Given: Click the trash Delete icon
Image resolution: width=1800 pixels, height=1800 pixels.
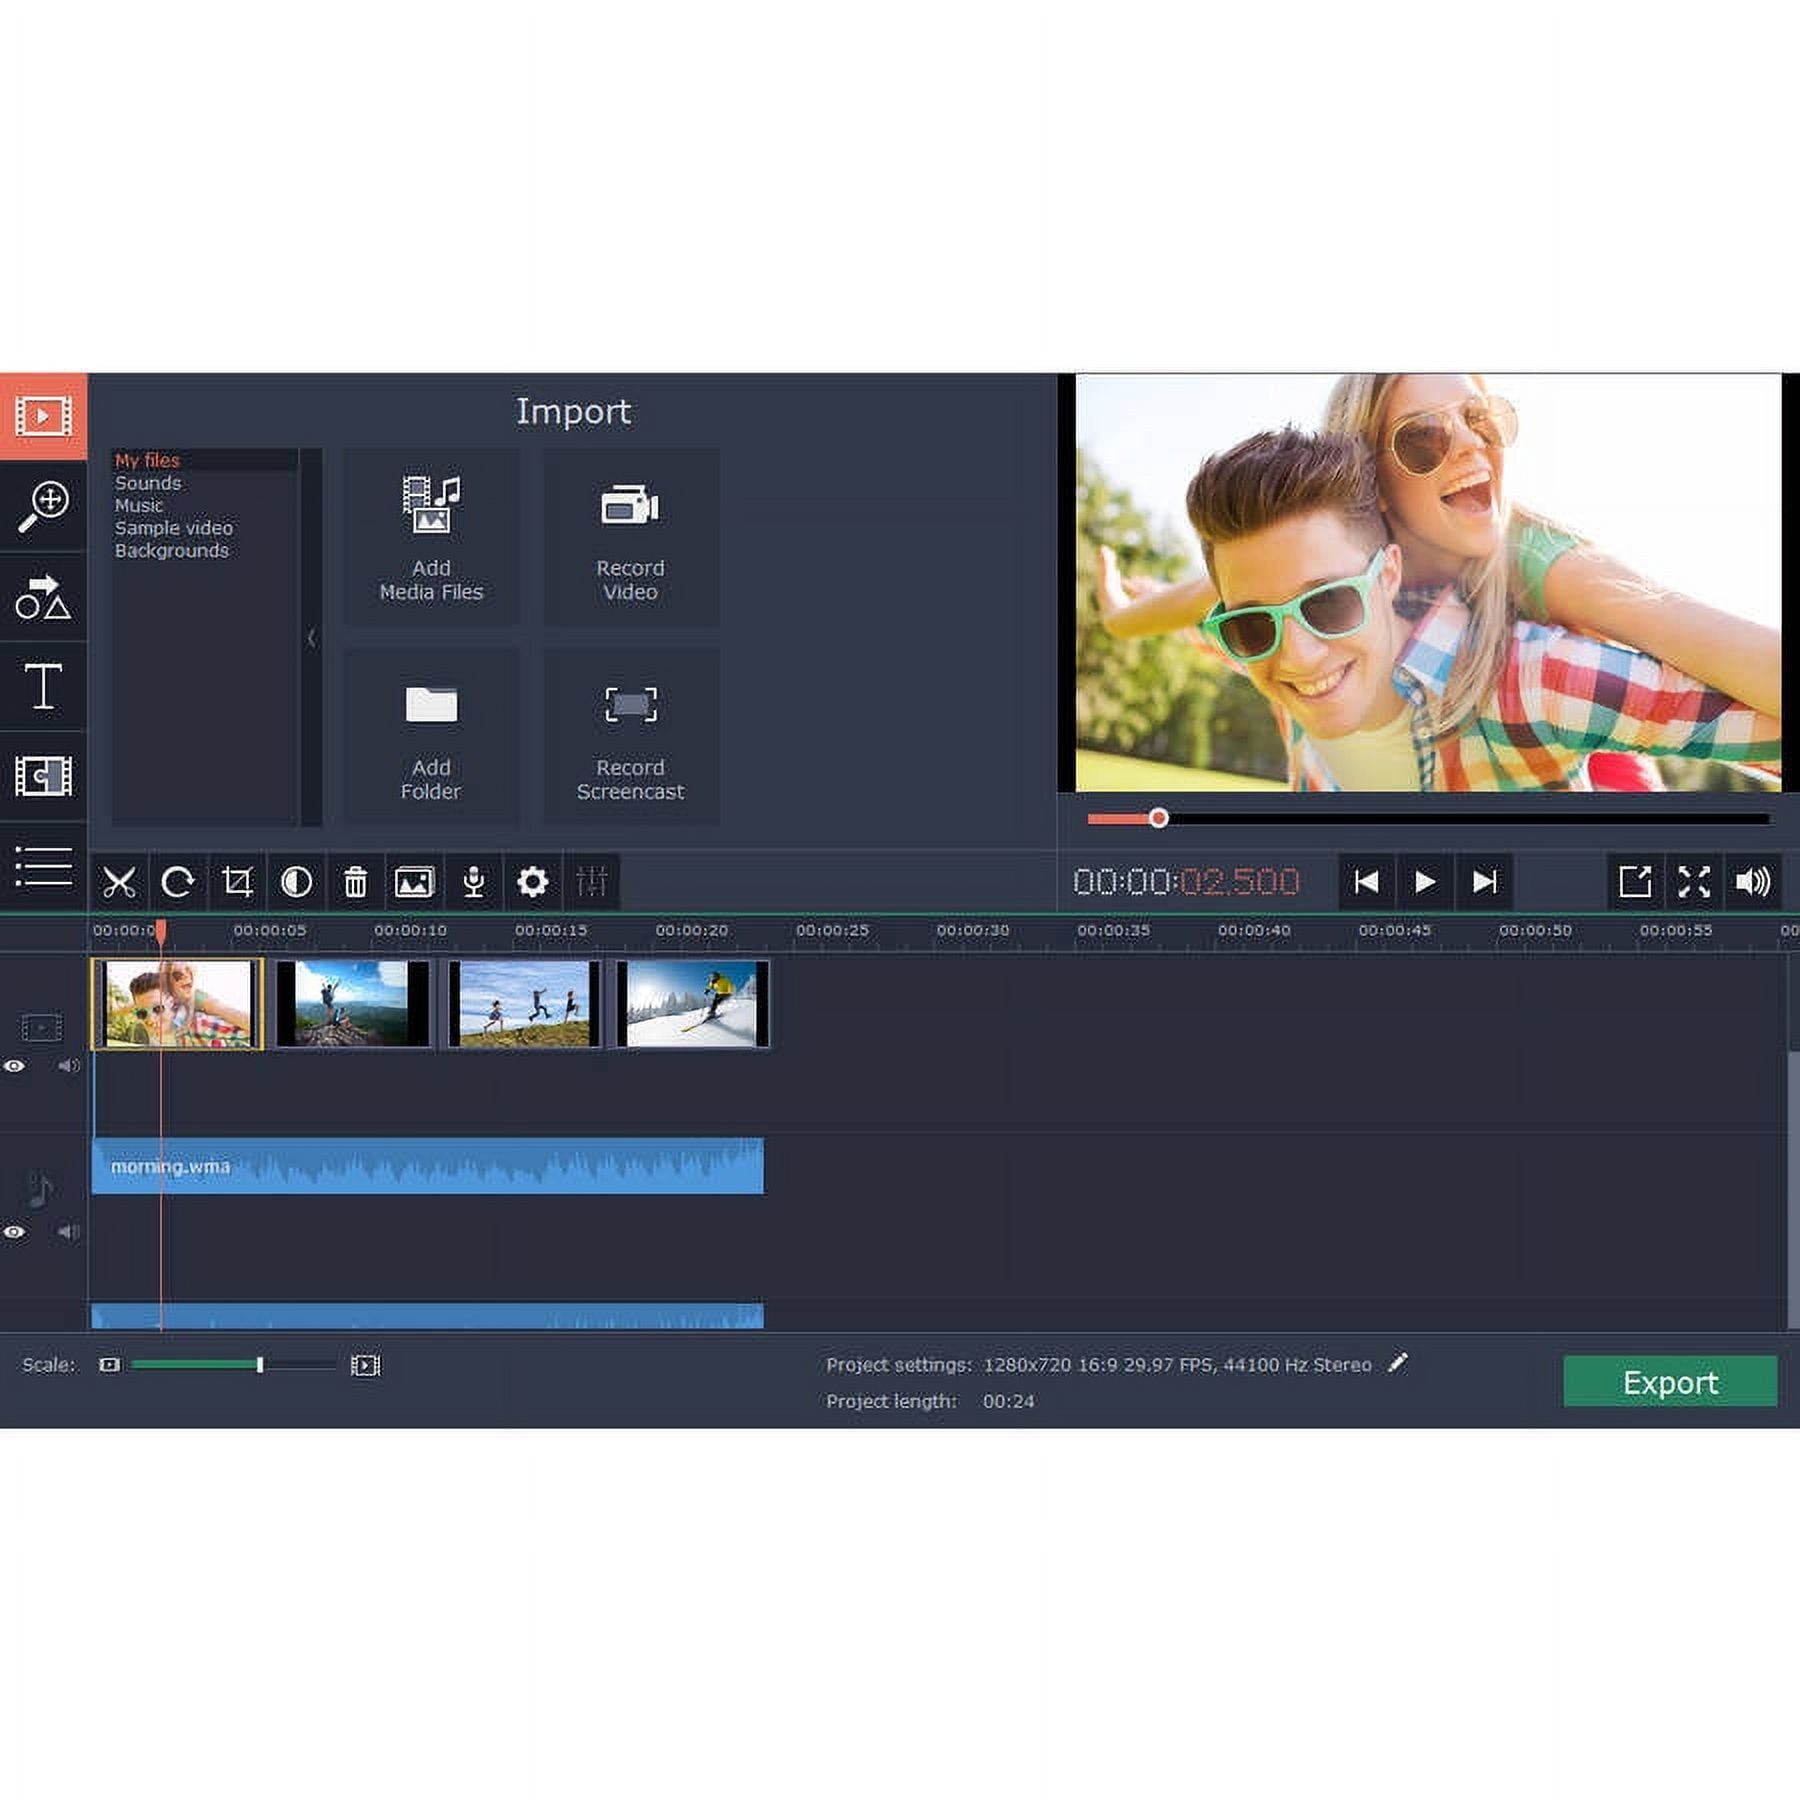Looking at the screenshot, I should pos(355,882).
